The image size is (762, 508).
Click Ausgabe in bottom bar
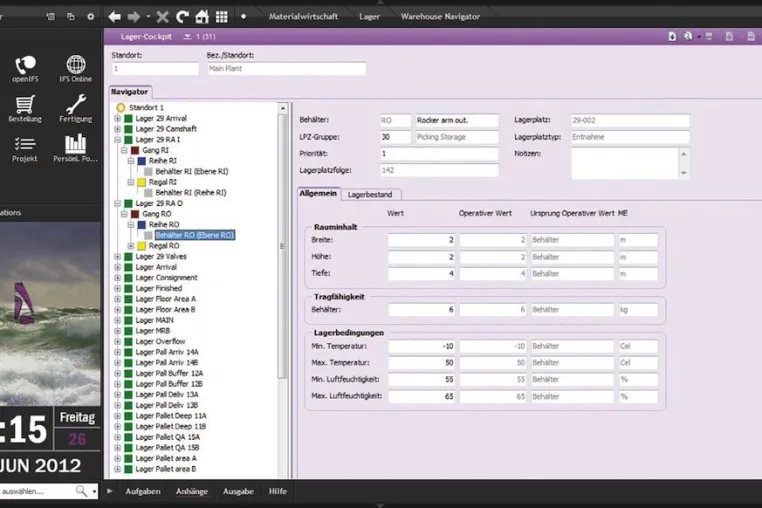point(238,491)
